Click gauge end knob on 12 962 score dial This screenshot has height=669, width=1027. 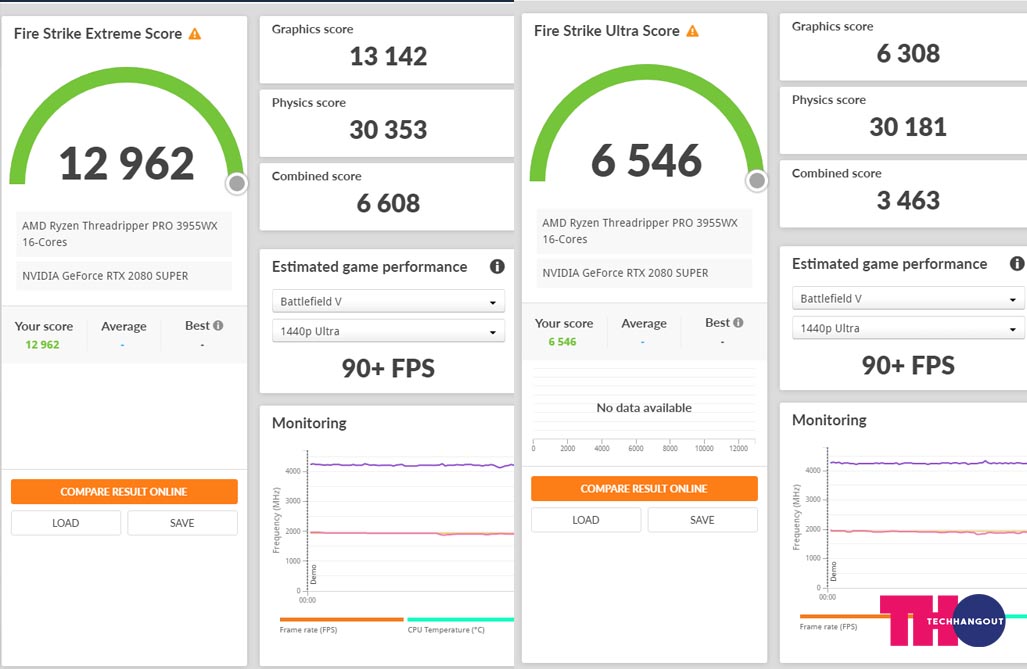236,183
